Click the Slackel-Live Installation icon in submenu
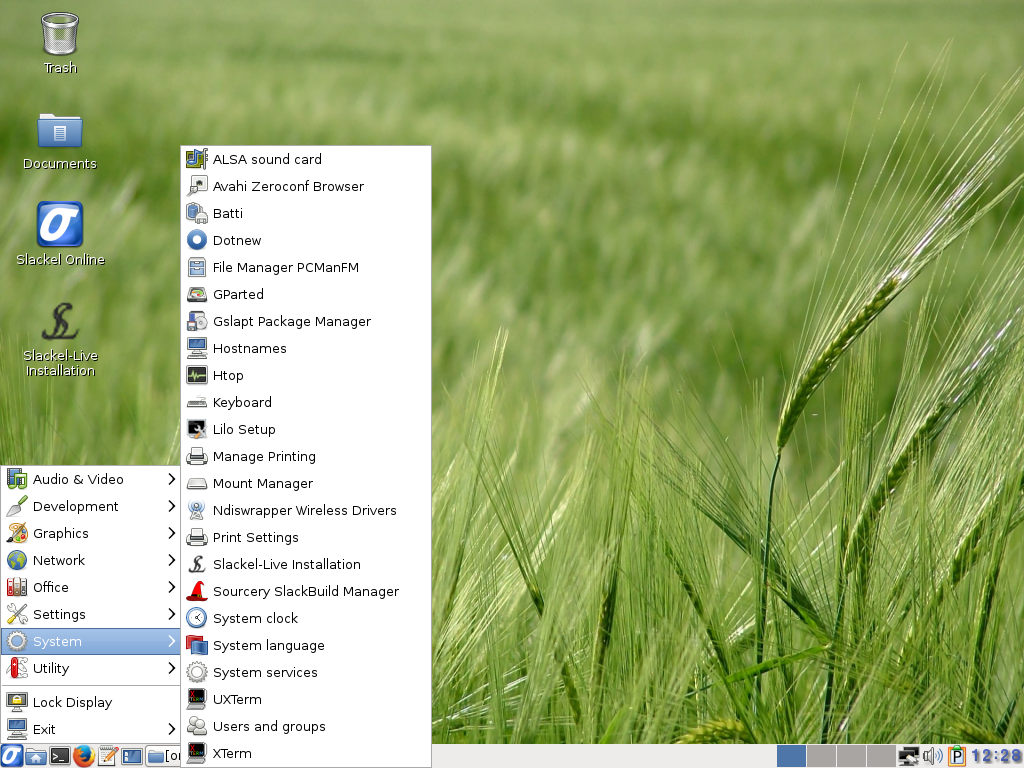 [197, 564]
